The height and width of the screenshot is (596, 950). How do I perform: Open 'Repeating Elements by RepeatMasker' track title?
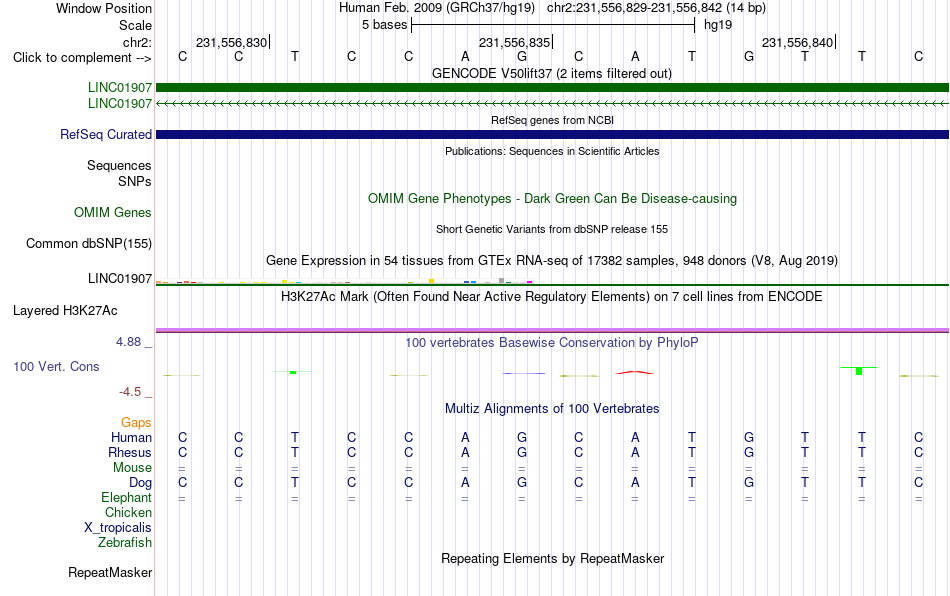(x=552, y=558)
